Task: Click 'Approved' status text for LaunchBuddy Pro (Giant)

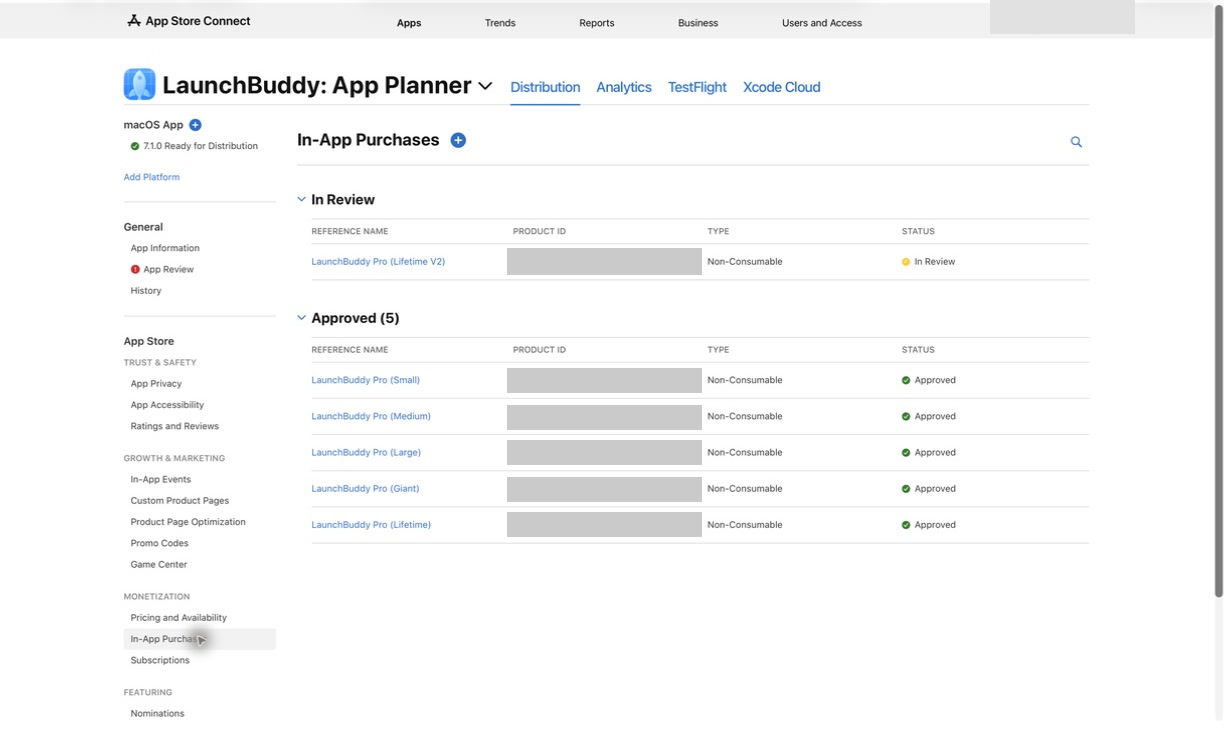Action: (935, 489)
